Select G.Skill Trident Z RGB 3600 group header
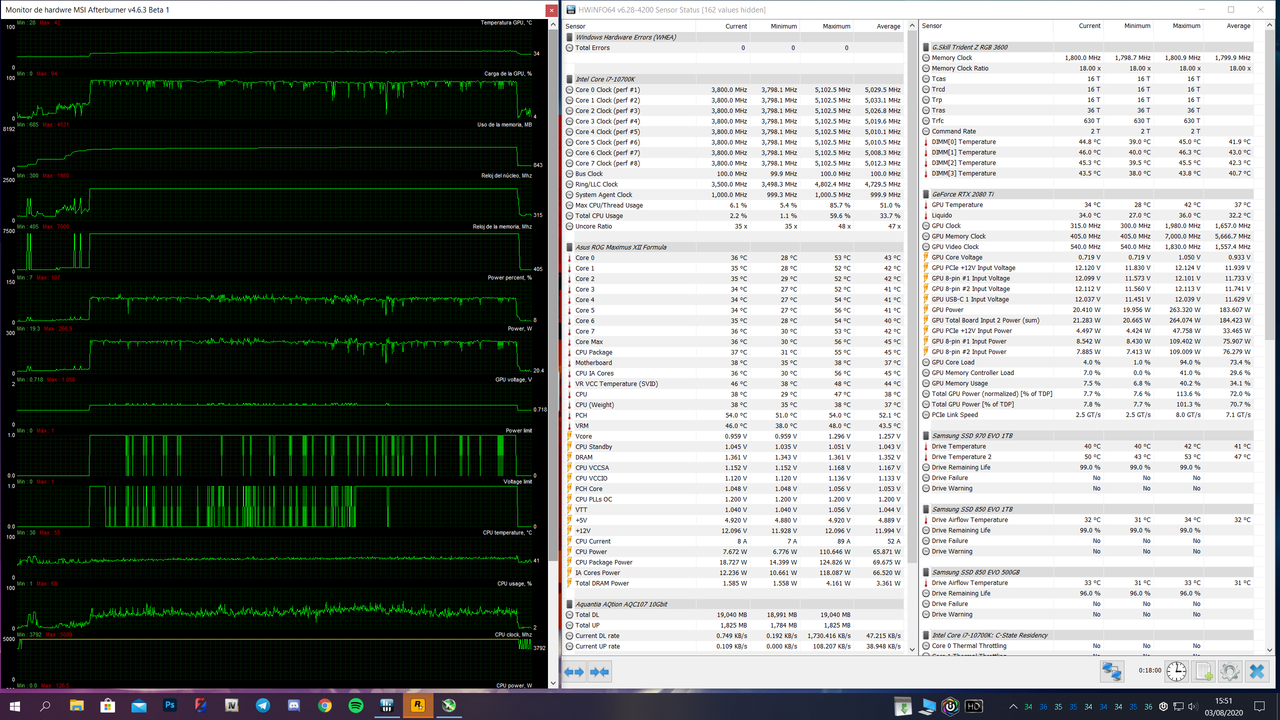The height and width of the screenshot is (720, 1280). (x=1087, y=47)
